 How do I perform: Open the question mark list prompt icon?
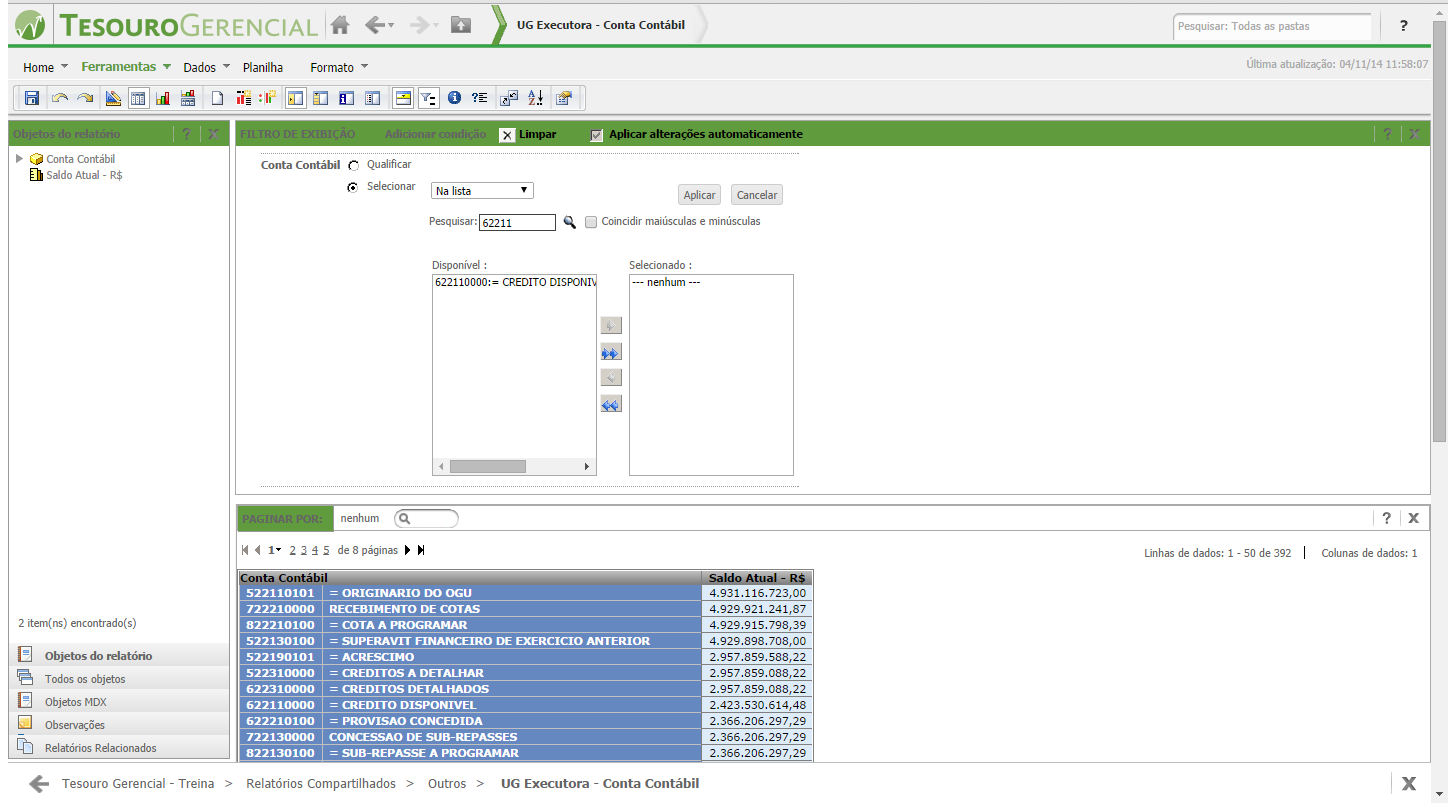coord(479,98)
